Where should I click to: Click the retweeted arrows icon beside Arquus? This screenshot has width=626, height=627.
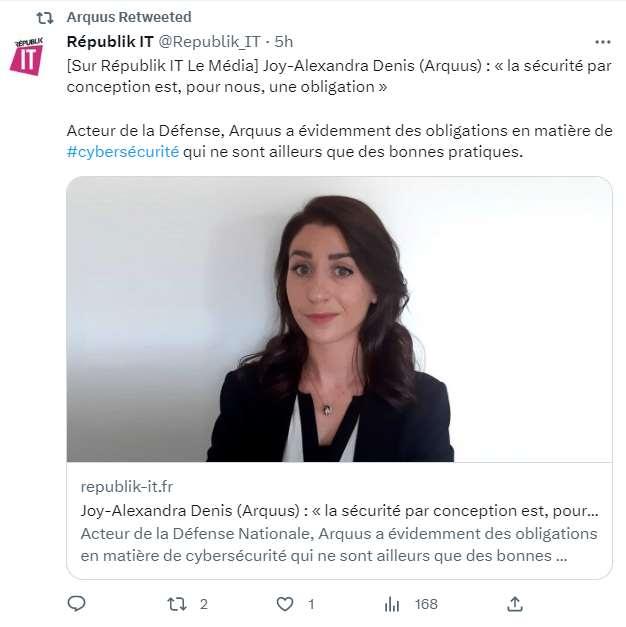45,18
